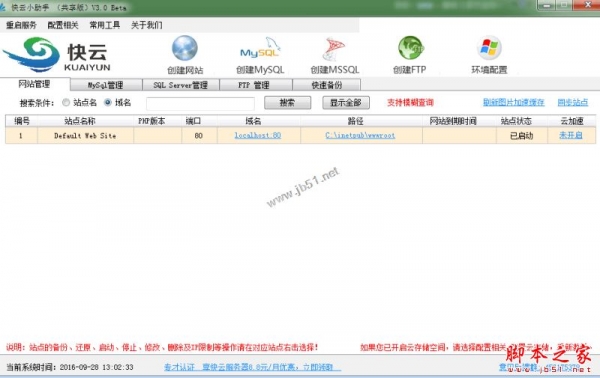Click the 创建FTP green globe icon

(x=410, y=48)
